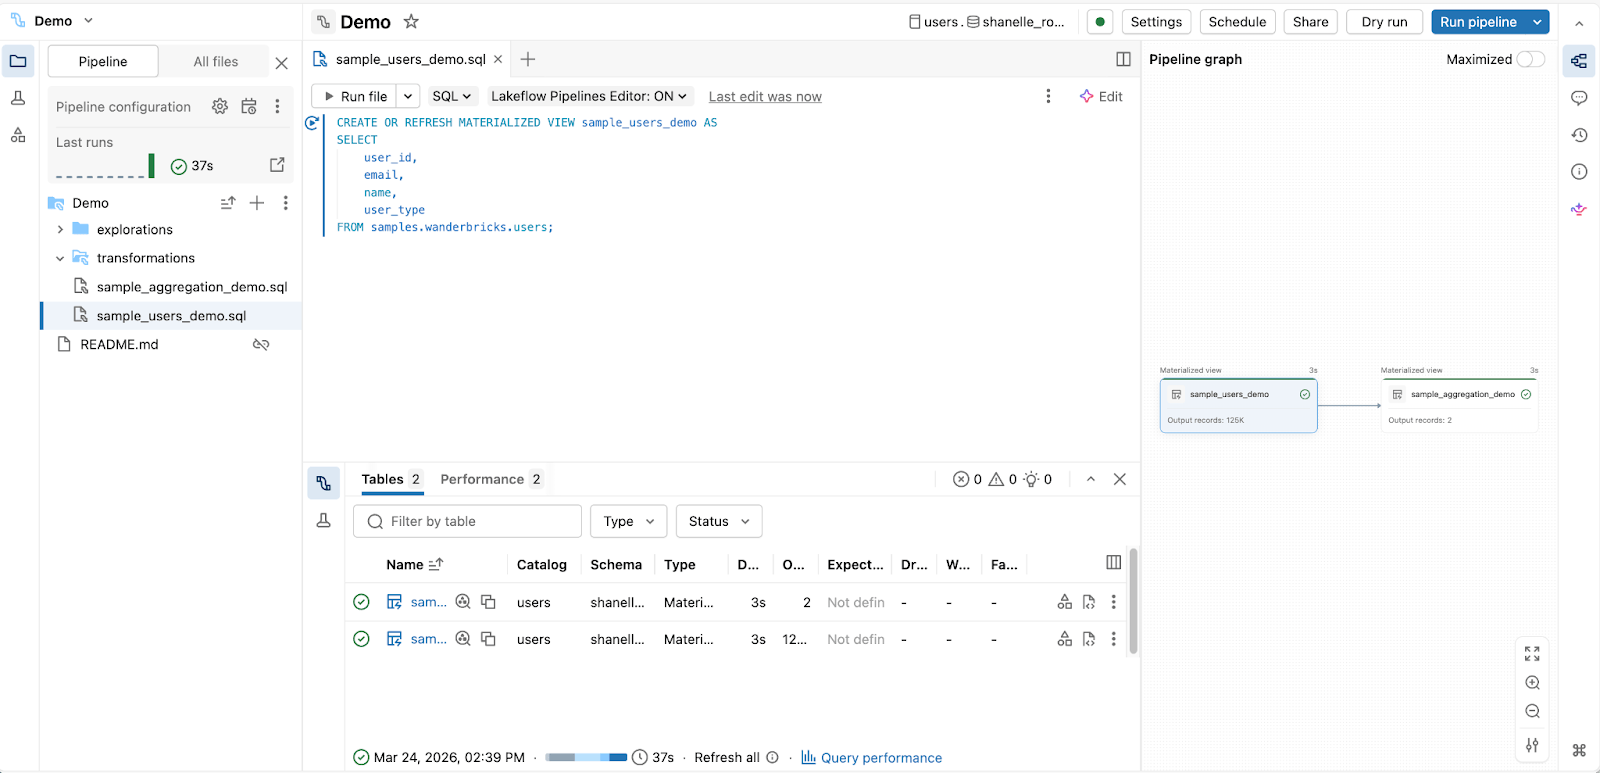Viewport: 1600px width, 773px height.
Task: Open the Type filter dropdown
Action: click(628, 521)
